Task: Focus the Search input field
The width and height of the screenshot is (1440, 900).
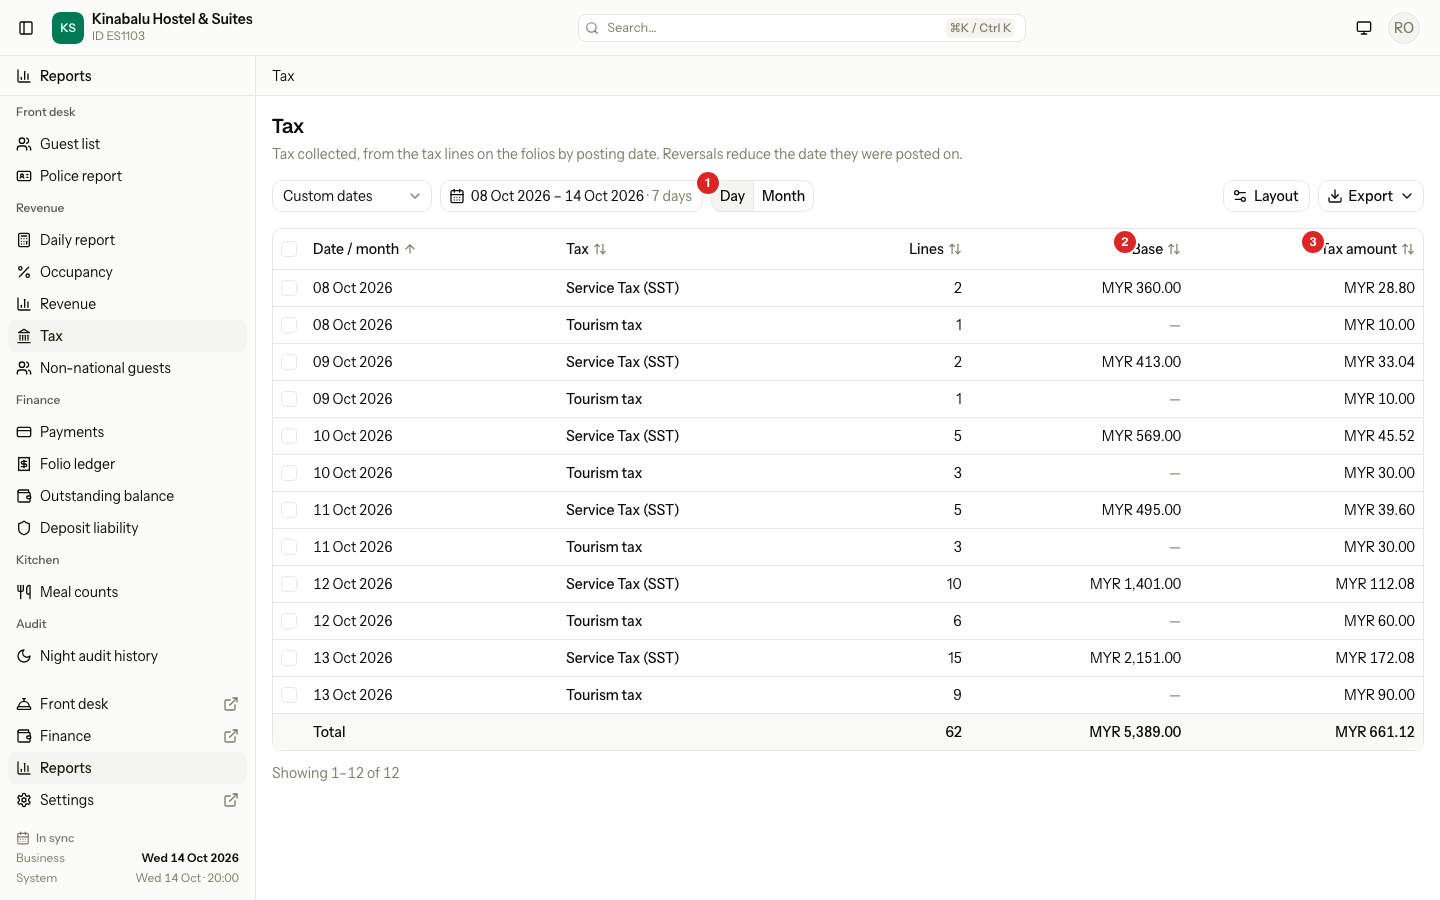Action: point(802,28)
